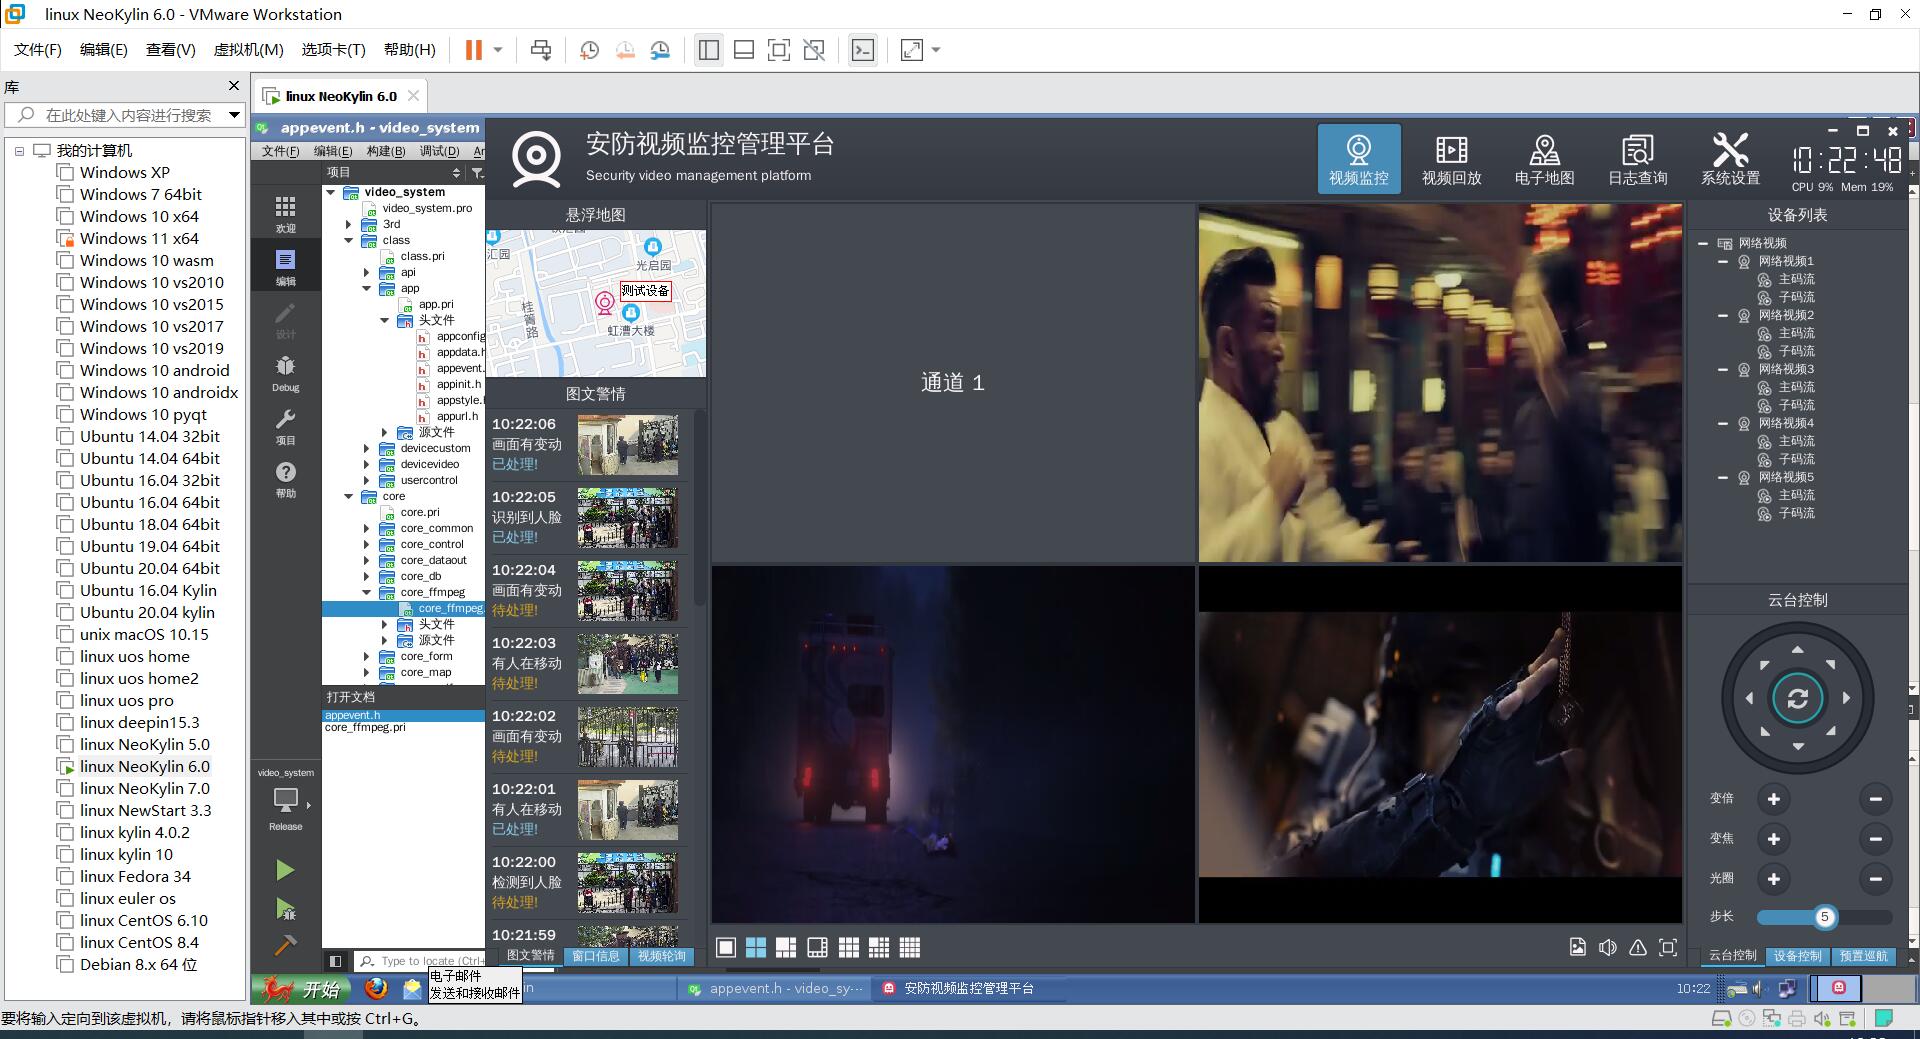This screenshot has width=1920, height=1039.
Task: Click the PTZ center reset button
Action: 1797,699
